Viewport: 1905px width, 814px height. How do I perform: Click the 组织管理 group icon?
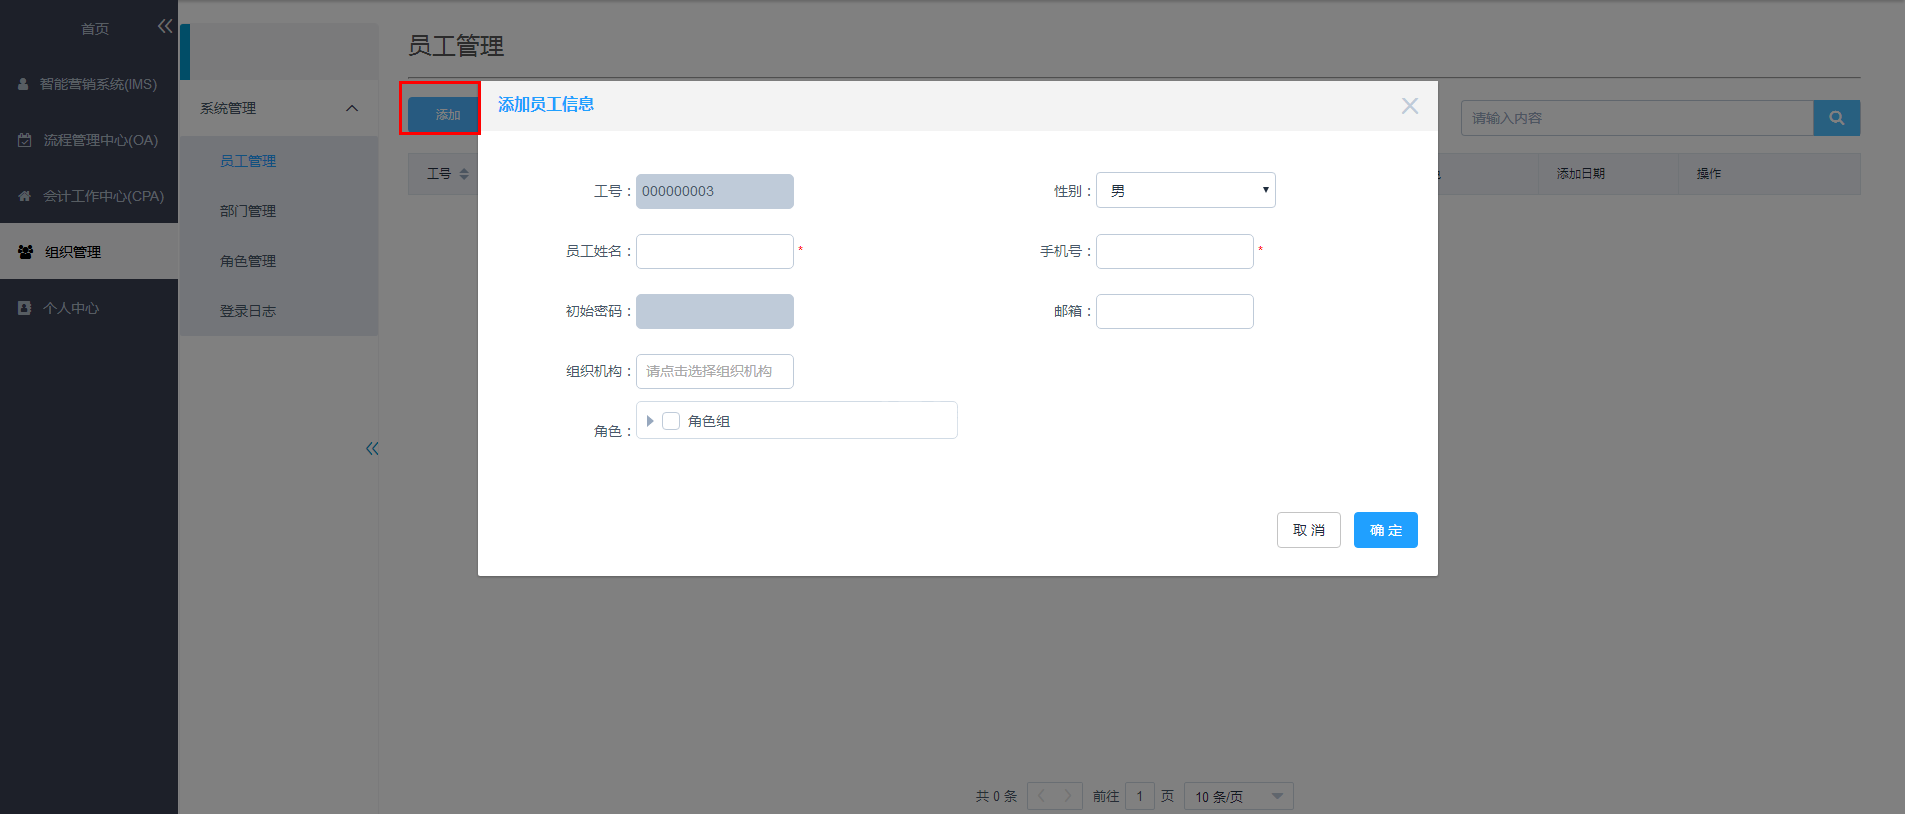[x=26, y=252]
